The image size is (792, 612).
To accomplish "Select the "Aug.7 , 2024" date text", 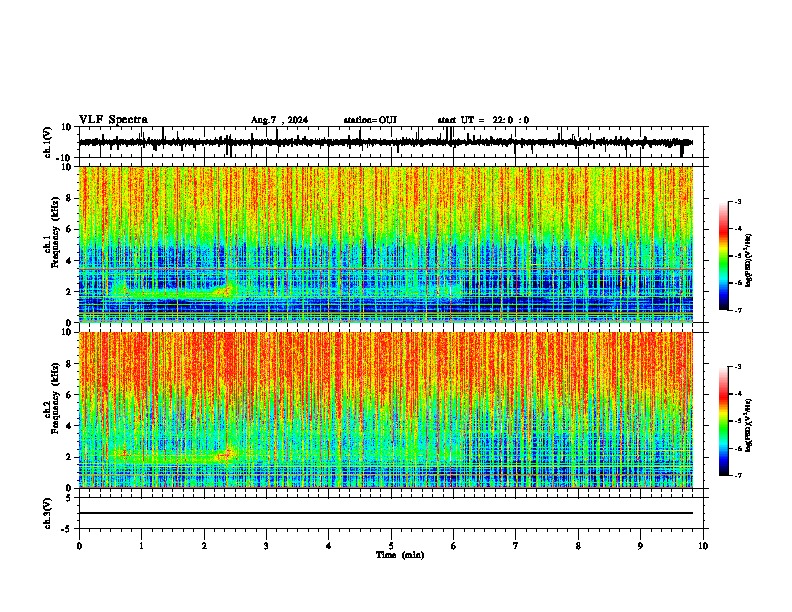I will pos(279,120).
